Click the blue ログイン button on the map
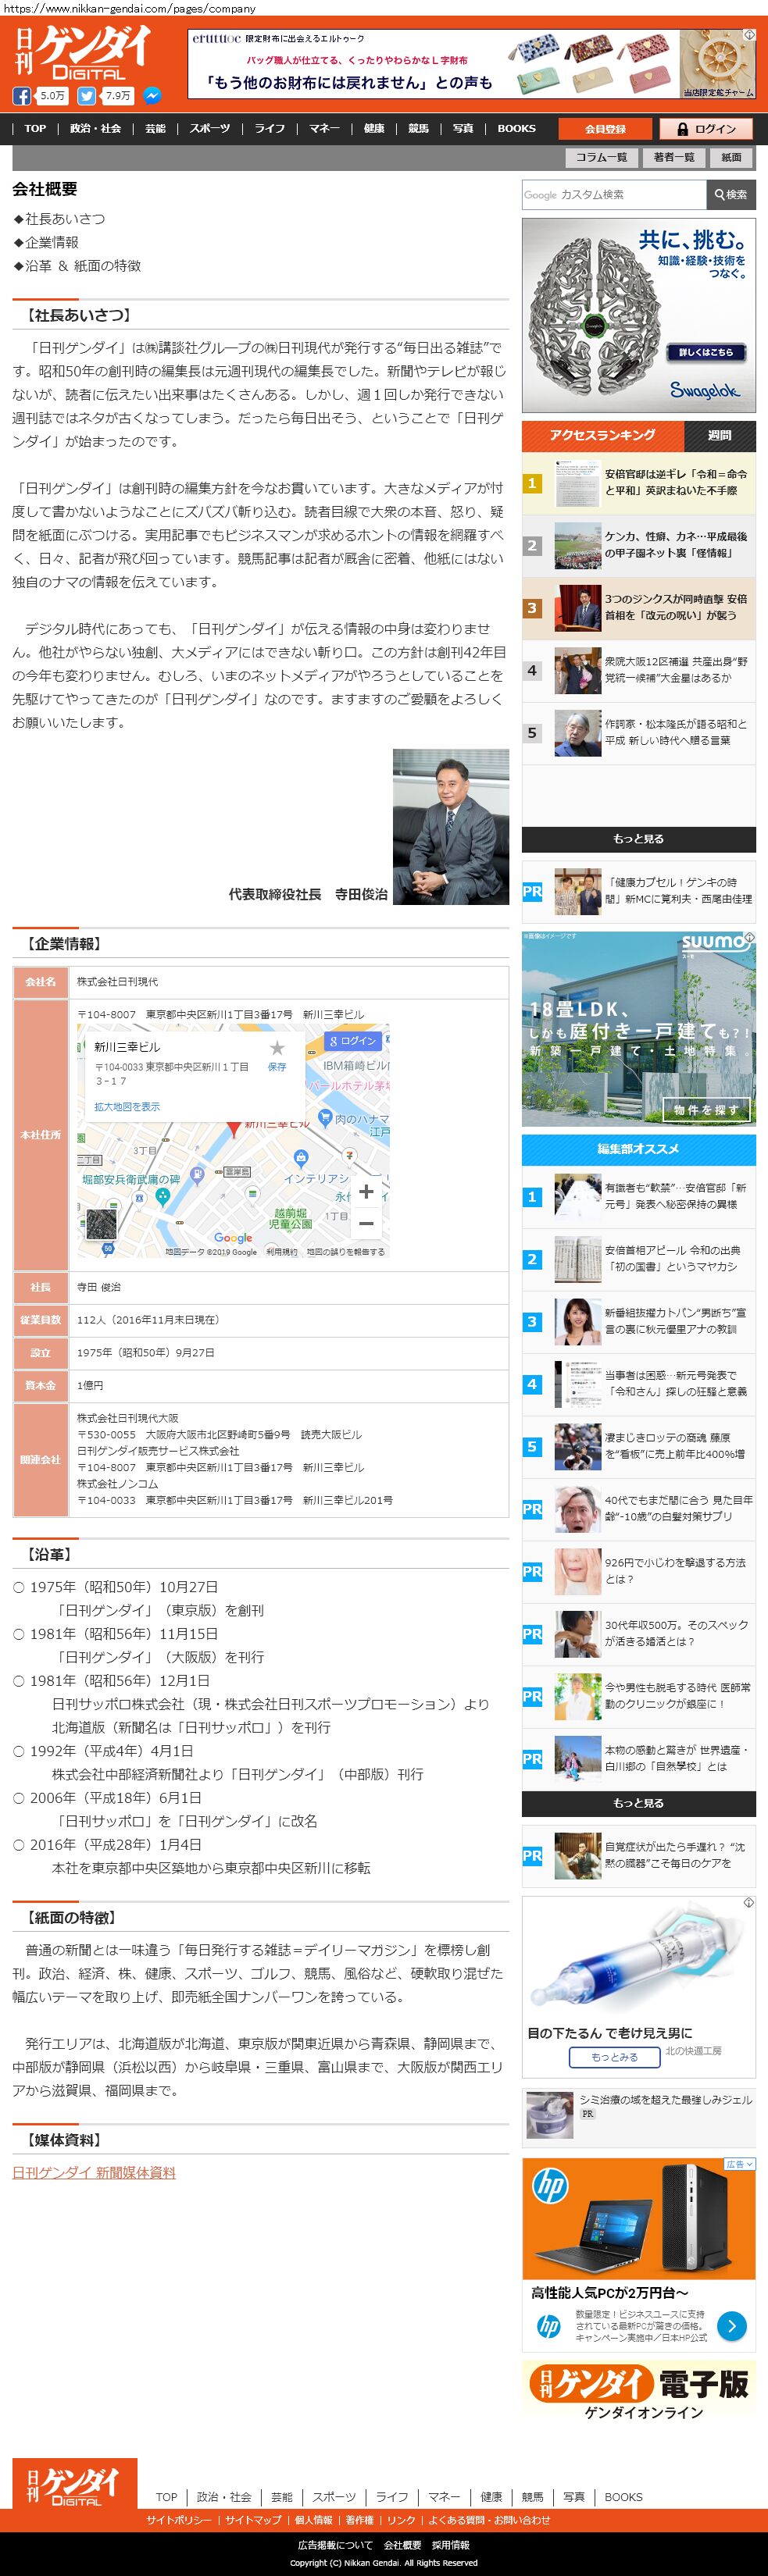Image resolution: width=768 pixels, height=2576 pixels. (353, 1041)
